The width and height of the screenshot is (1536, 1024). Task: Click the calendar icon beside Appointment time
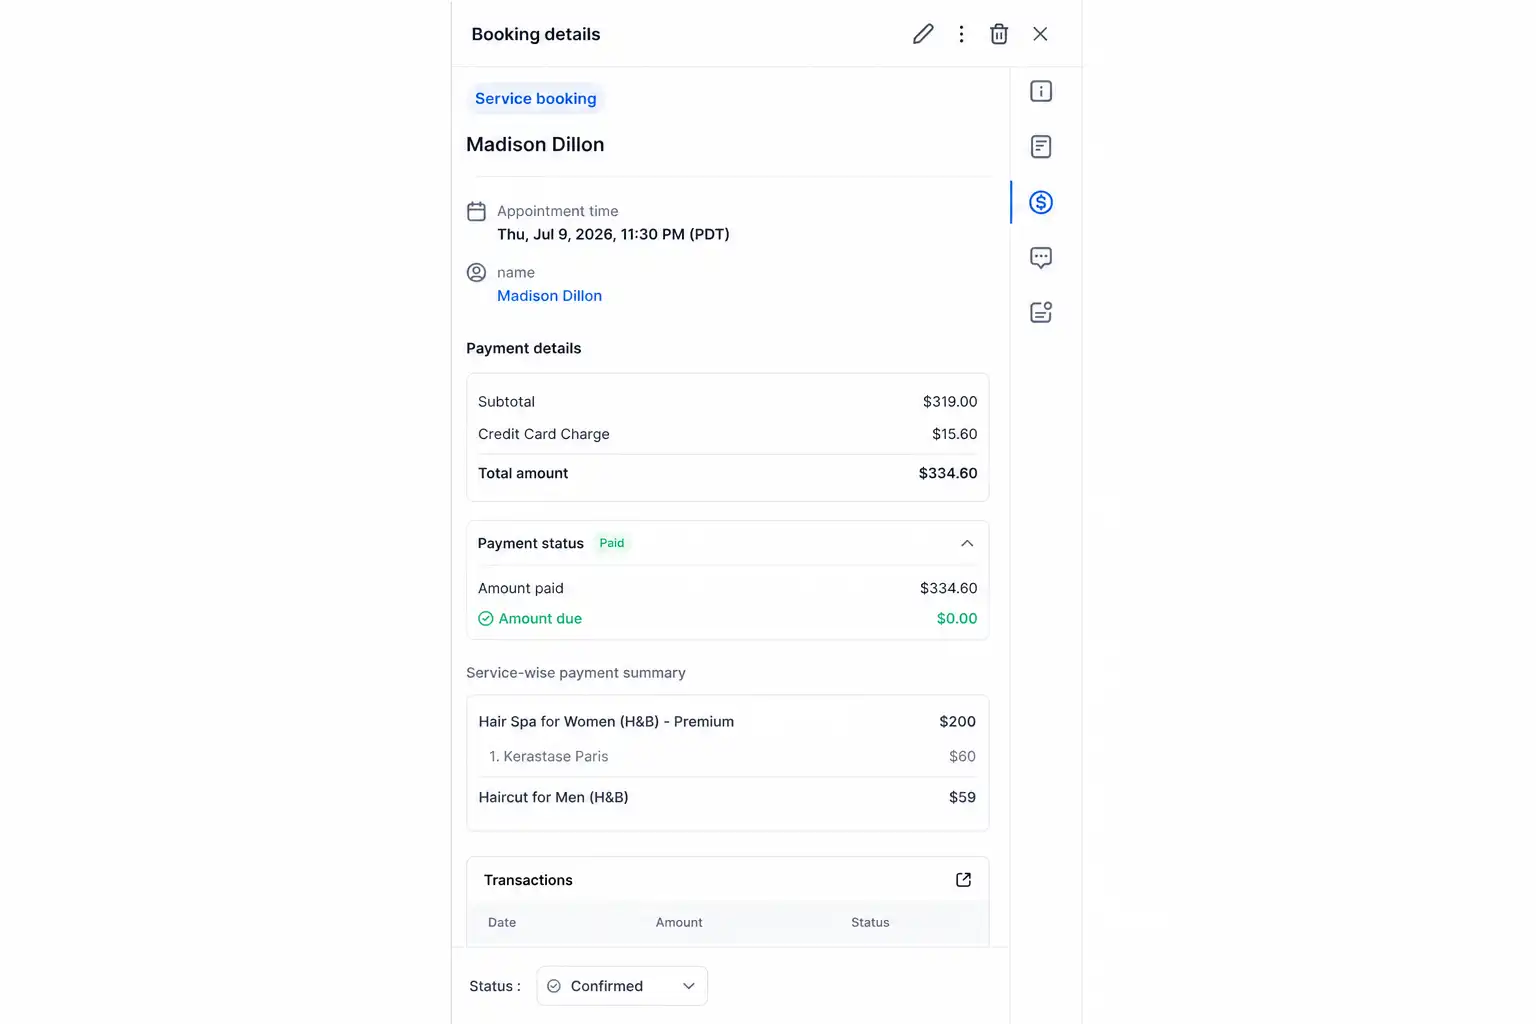pos(477,211)
